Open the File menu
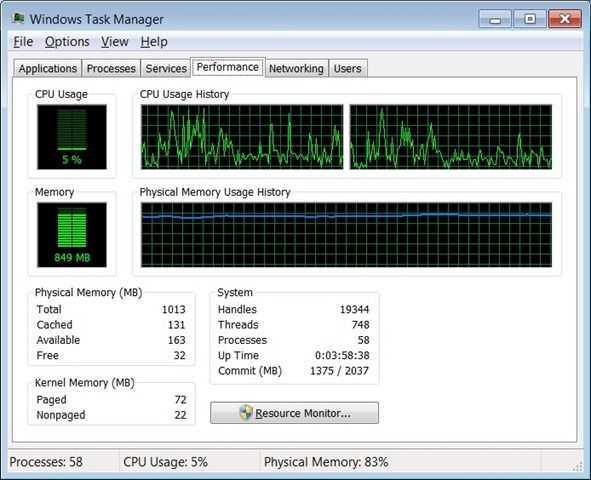 click(23, 42)
